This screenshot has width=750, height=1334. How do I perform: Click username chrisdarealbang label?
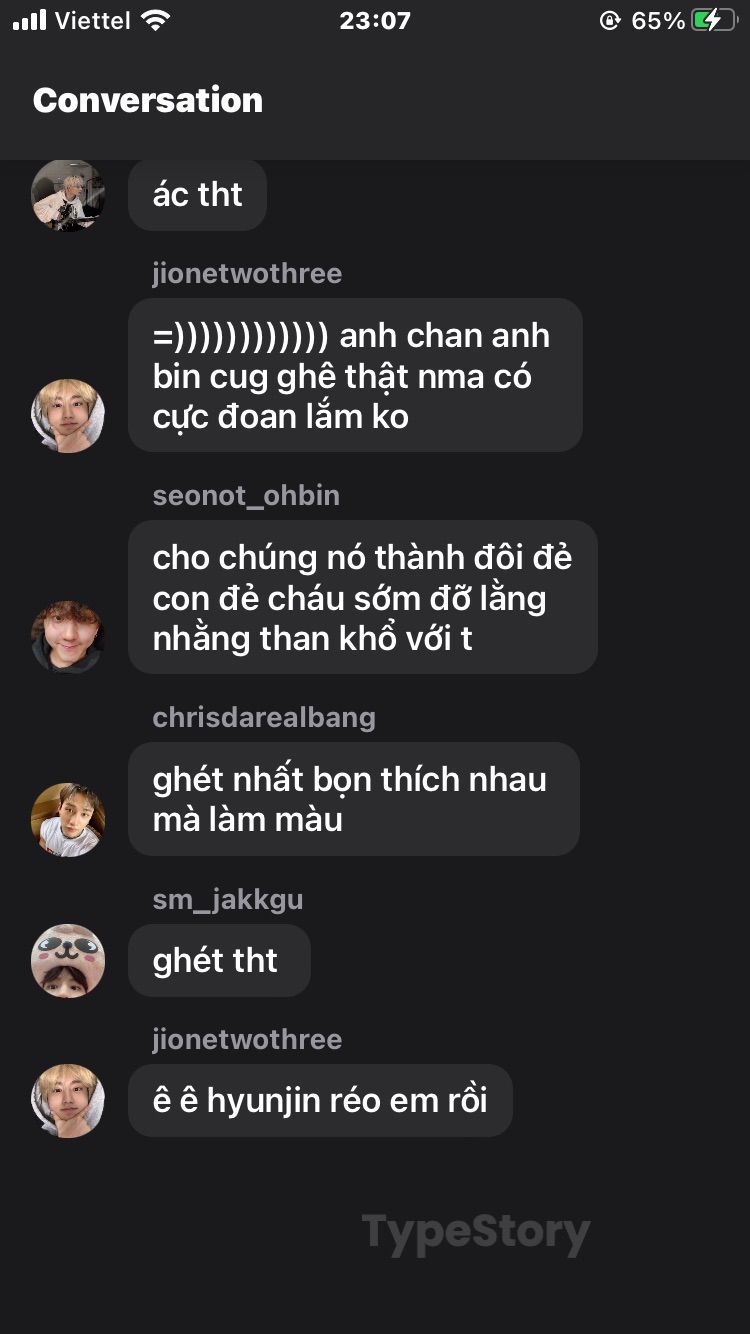pos(264,718)
